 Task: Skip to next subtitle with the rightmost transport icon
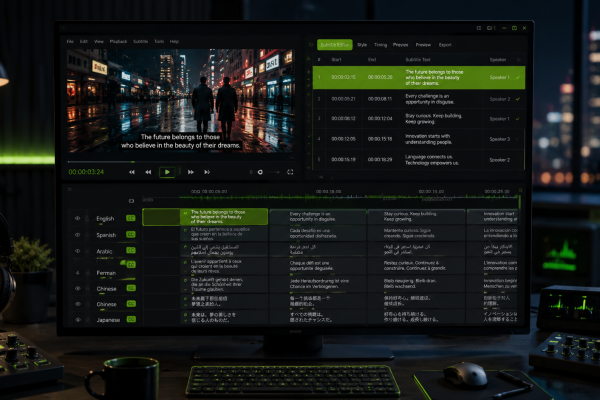coord(207,172)
